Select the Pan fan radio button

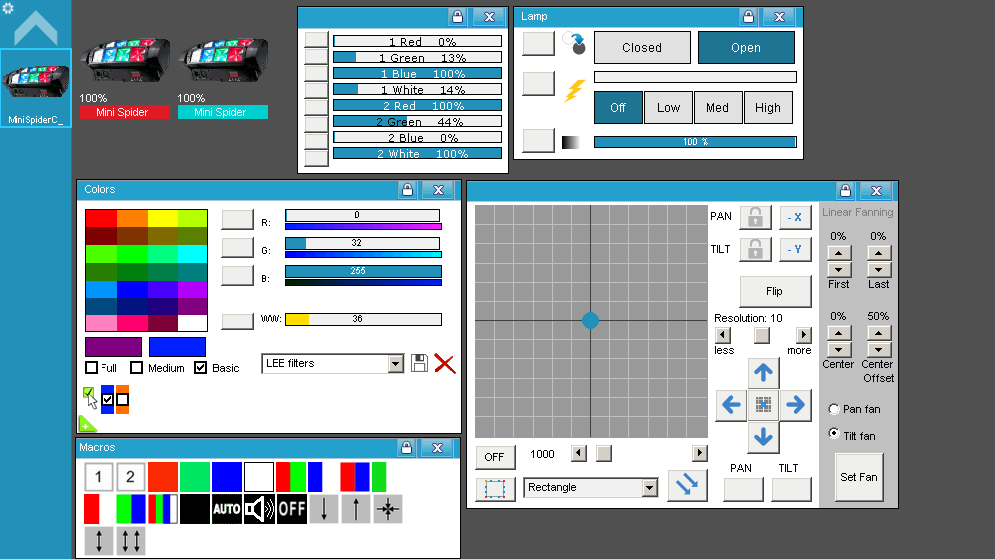coord(834,409)
